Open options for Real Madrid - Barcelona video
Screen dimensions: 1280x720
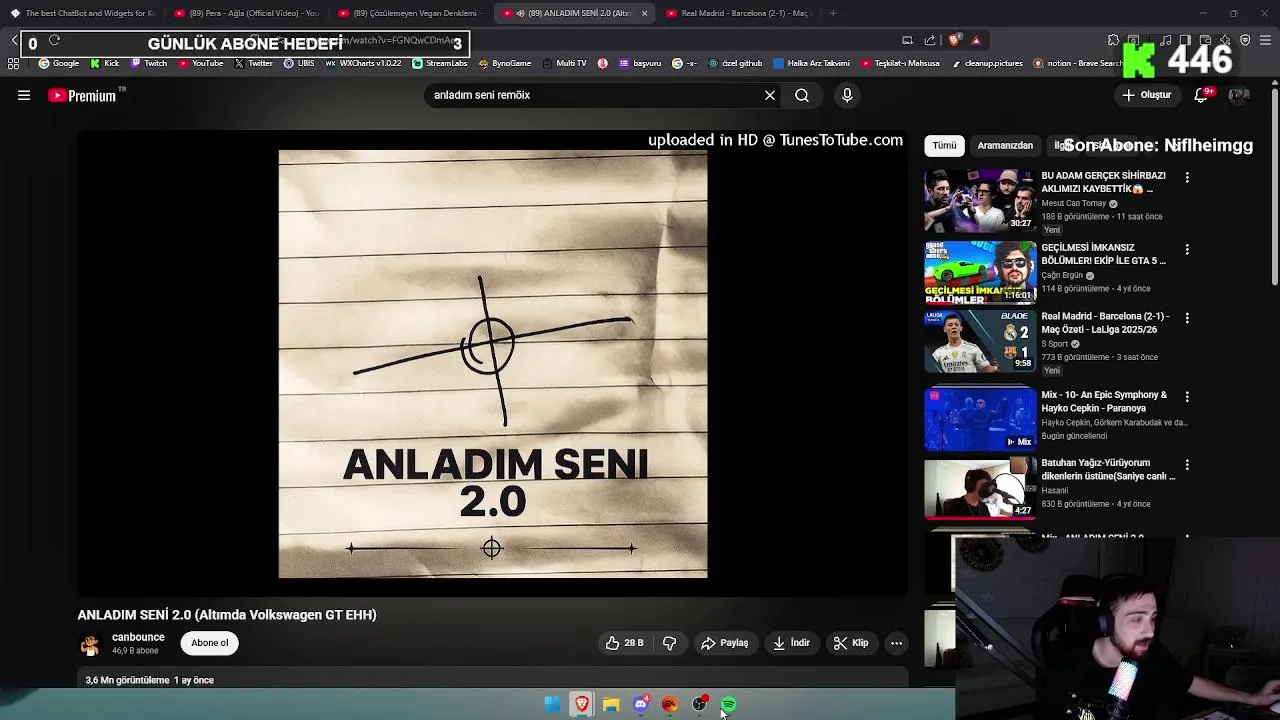[1187, 318]
